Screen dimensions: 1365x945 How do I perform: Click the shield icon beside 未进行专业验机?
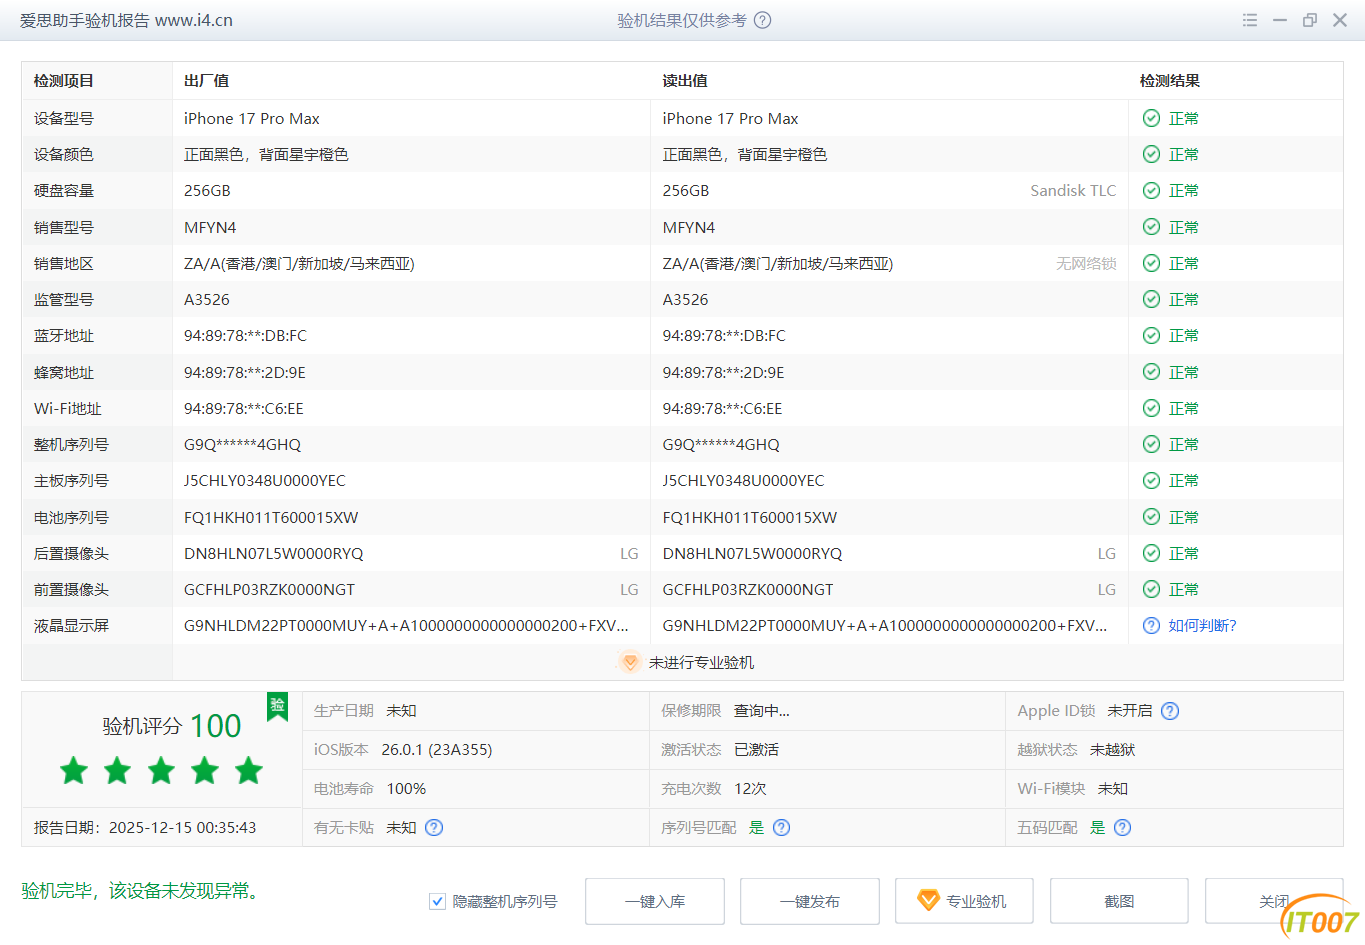[x=629, y=662]
